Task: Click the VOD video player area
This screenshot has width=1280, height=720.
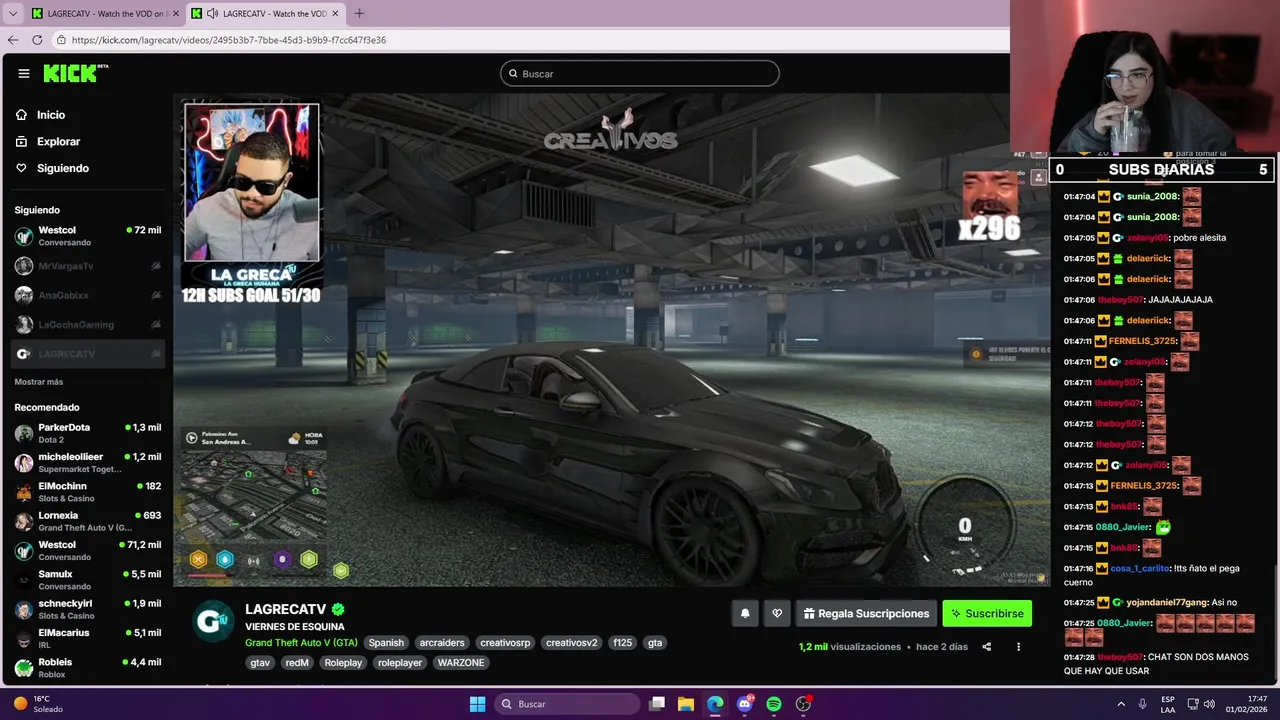Action: point(610,340)
